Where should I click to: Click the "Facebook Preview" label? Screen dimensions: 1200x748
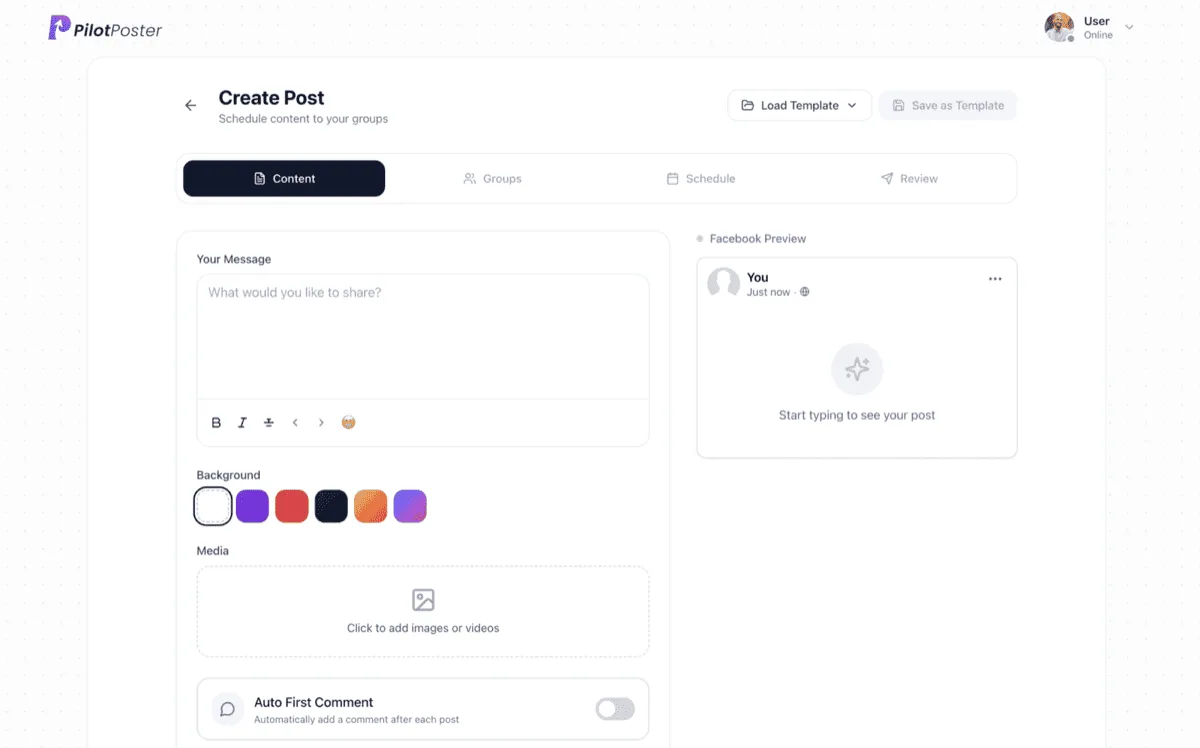tap(758, 239)
